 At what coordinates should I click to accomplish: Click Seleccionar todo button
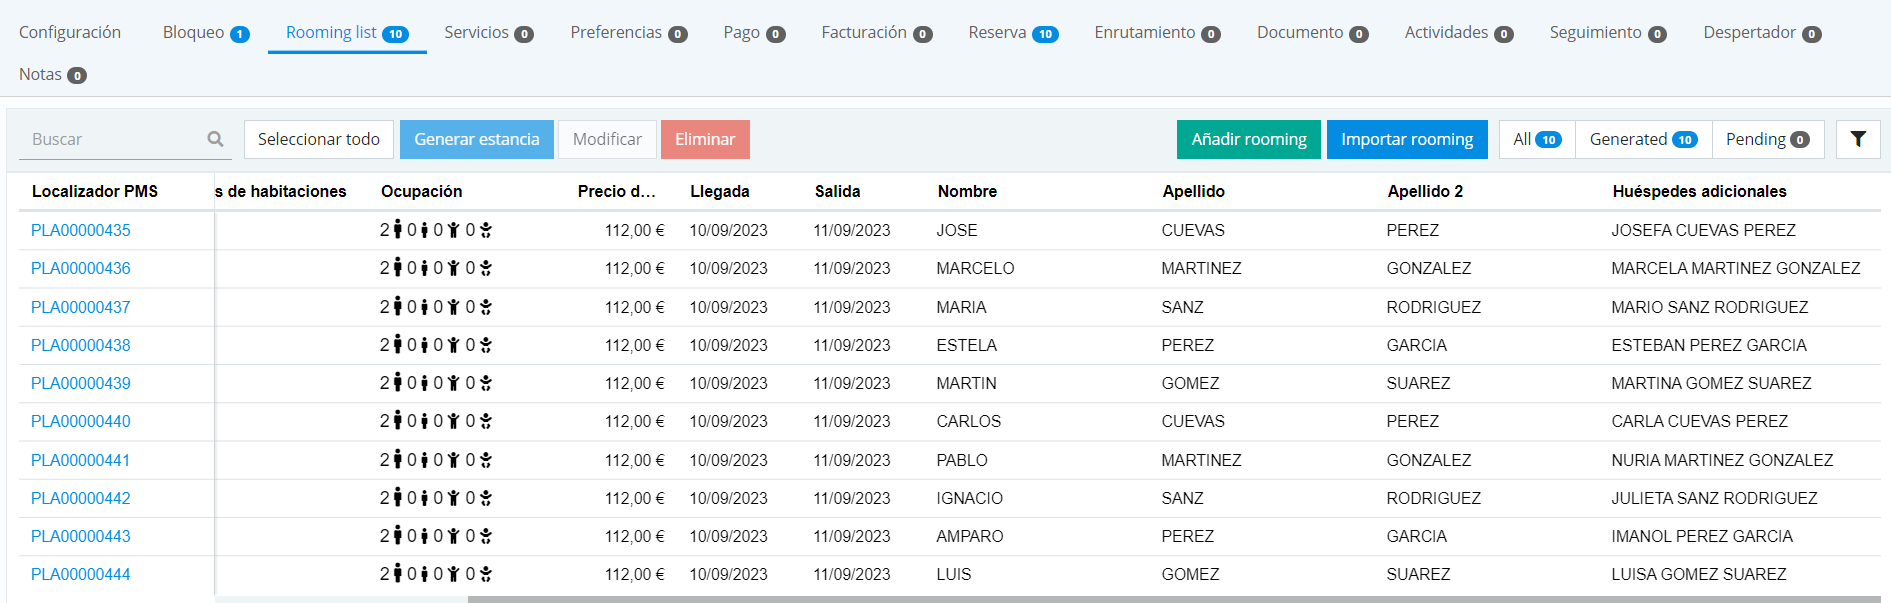click(318, 139)
